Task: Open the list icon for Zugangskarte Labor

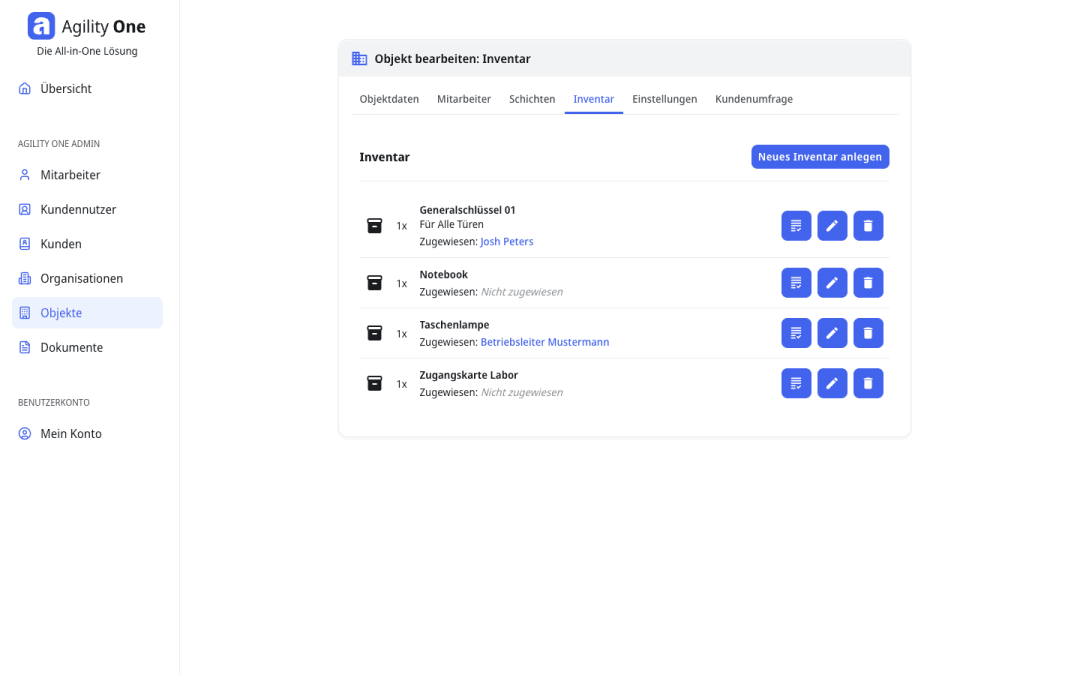Action: coord(796,383)
